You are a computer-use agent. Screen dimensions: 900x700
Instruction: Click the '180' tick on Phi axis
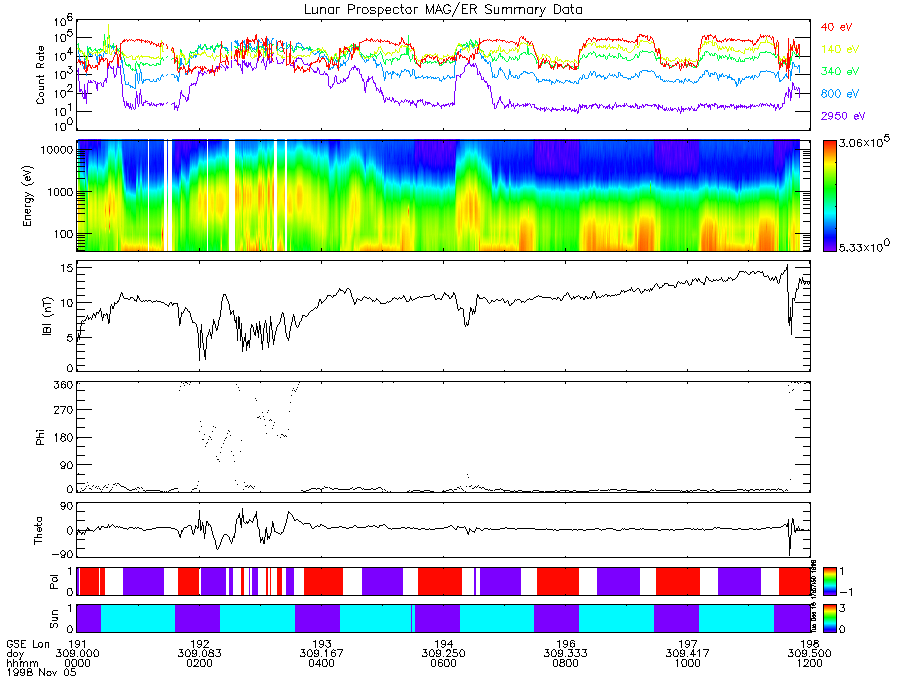click(x=63, y=438)
